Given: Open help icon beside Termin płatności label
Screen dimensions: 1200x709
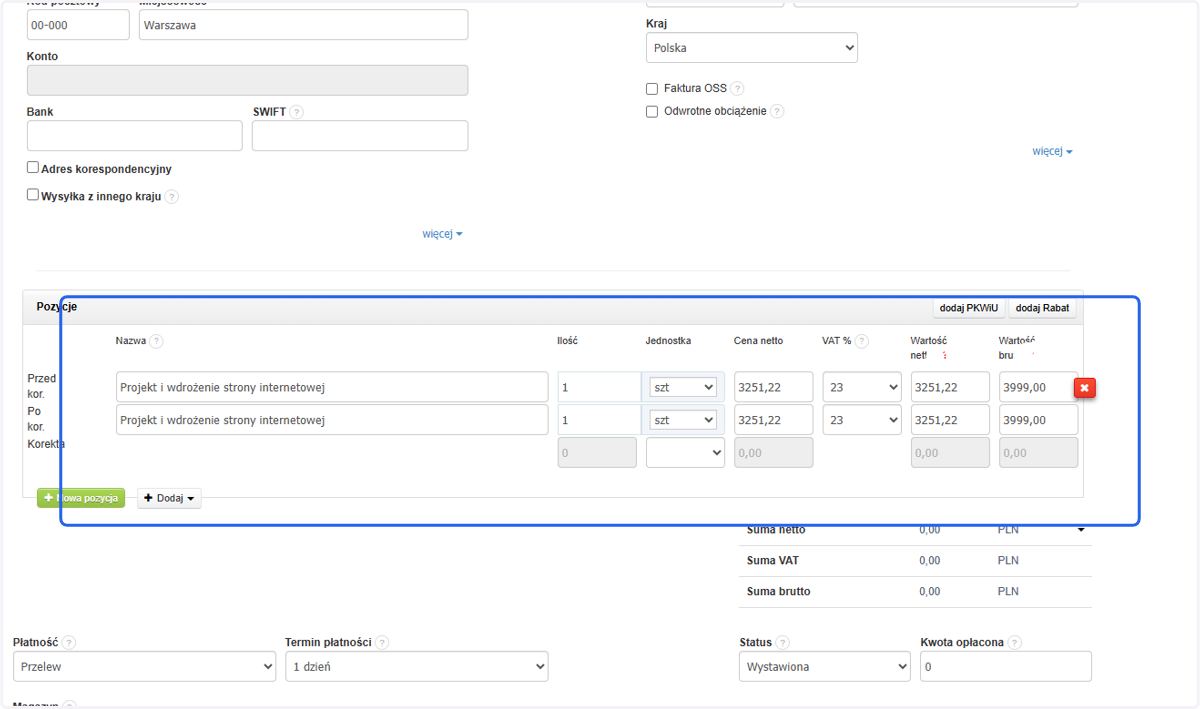Looking at the screenshot, I should (x=382, y=643).
